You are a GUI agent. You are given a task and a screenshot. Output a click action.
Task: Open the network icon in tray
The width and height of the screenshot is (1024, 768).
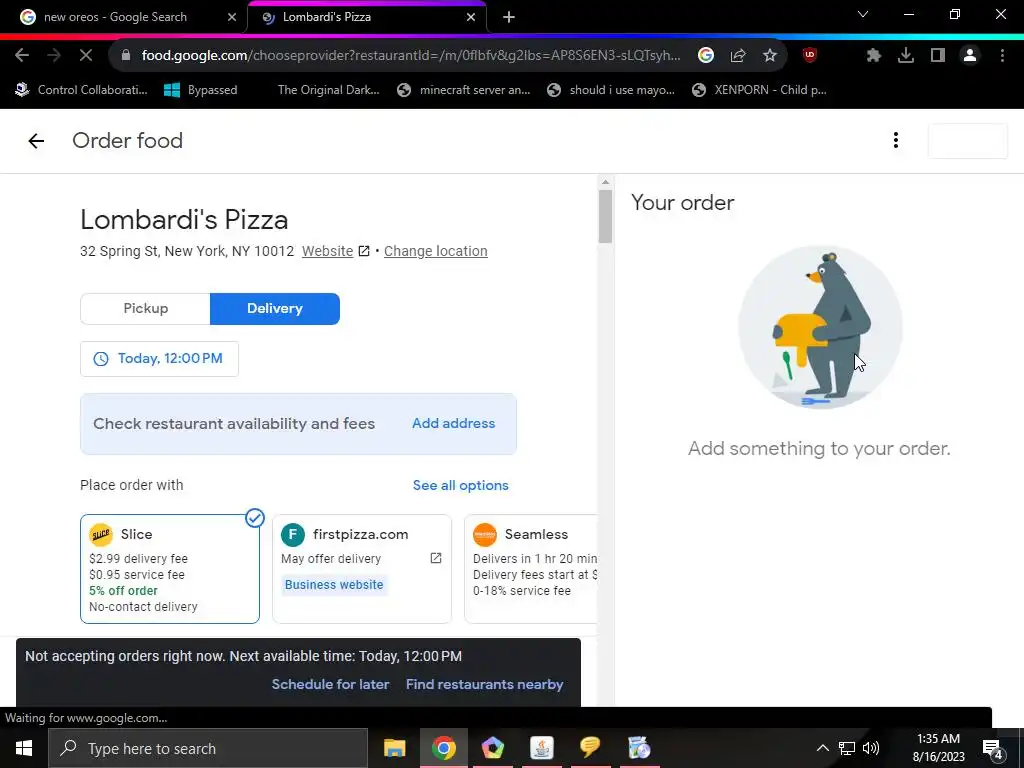tap(847, 748)
